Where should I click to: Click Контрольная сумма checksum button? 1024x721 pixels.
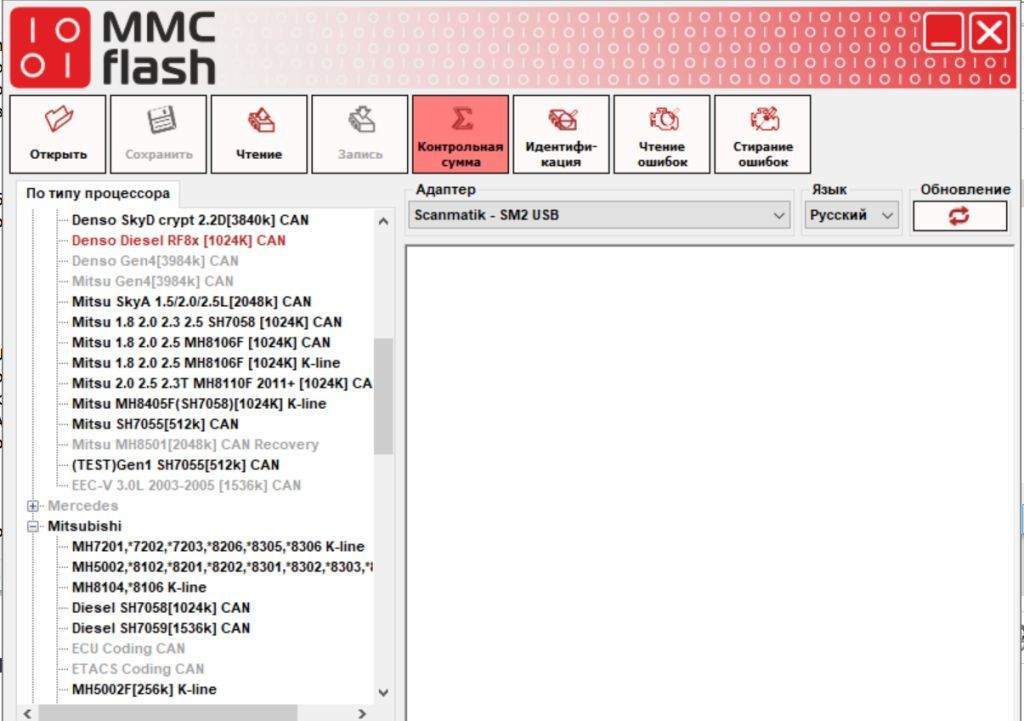[x=460, y=135]
